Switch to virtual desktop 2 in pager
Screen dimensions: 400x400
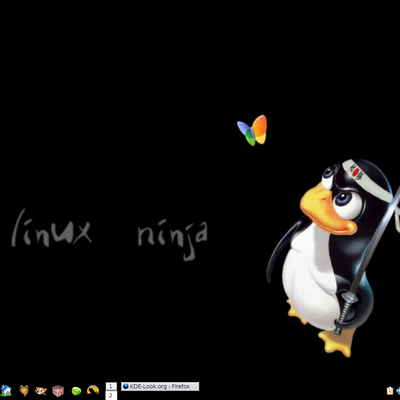111,396
